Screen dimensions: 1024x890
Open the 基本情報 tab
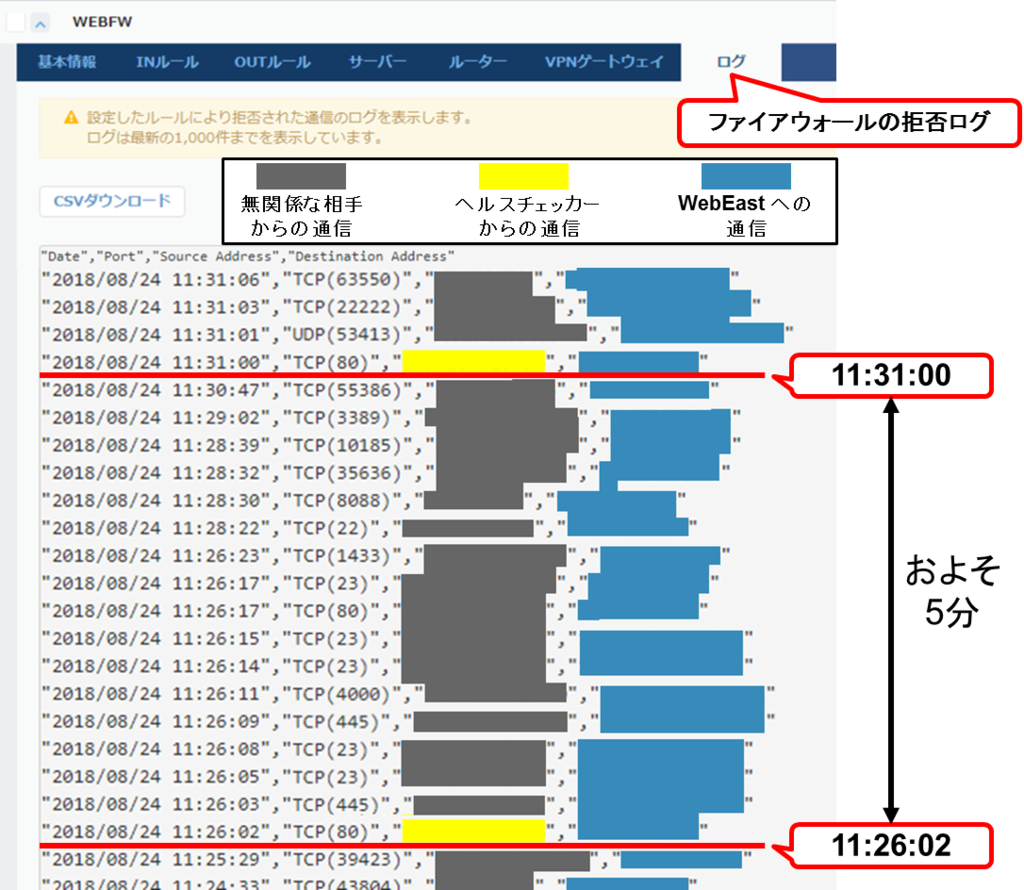[67, 62]
